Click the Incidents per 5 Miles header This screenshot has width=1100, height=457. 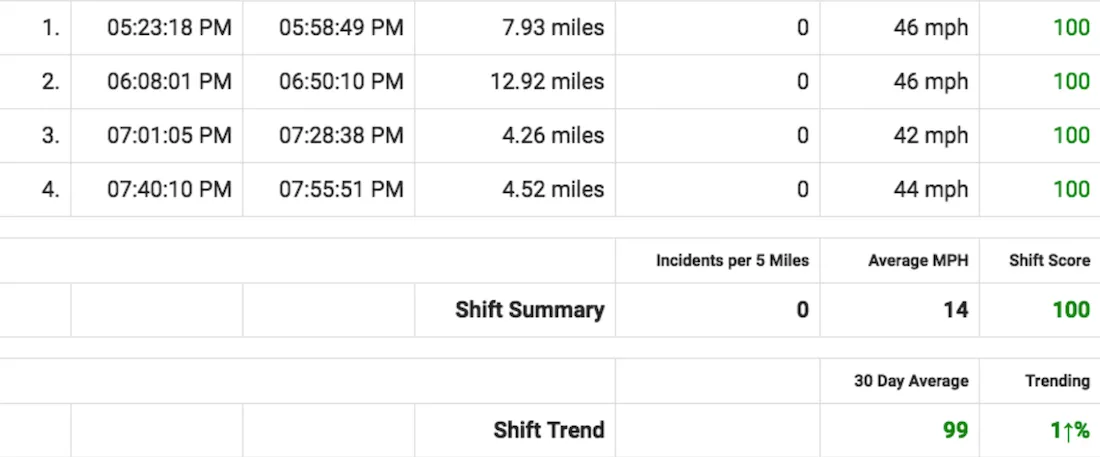point(732,261)
